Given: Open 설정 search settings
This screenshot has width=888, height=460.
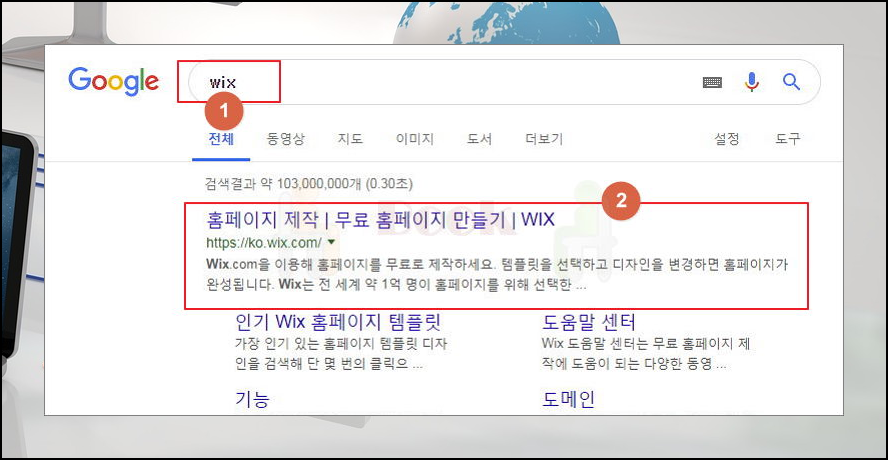Looking at the screenshot, I should click(x=727, y=139).
